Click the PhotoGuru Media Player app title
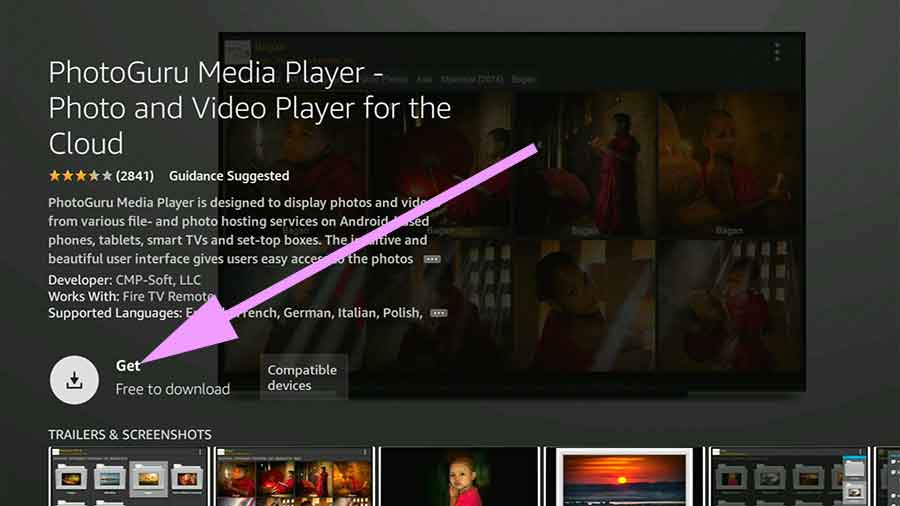Screen dimensions: 900x506 (x=250, y=108)
